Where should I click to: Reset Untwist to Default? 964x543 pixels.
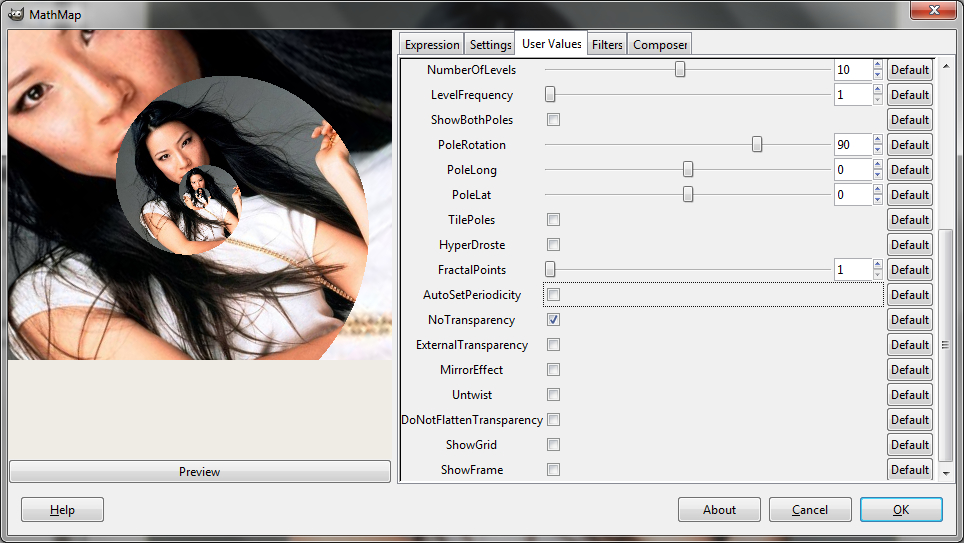point(909,395)
